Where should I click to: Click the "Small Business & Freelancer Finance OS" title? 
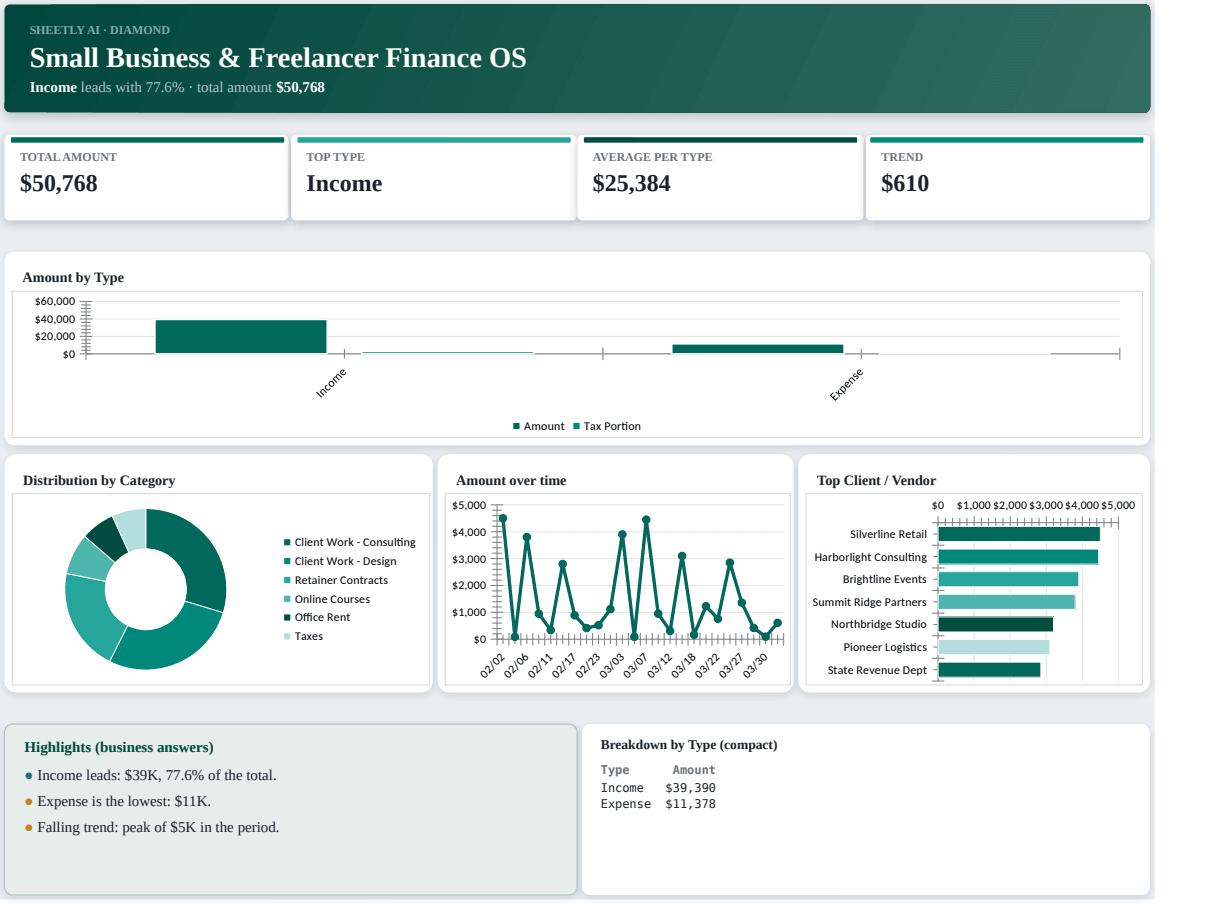(278, 58)
